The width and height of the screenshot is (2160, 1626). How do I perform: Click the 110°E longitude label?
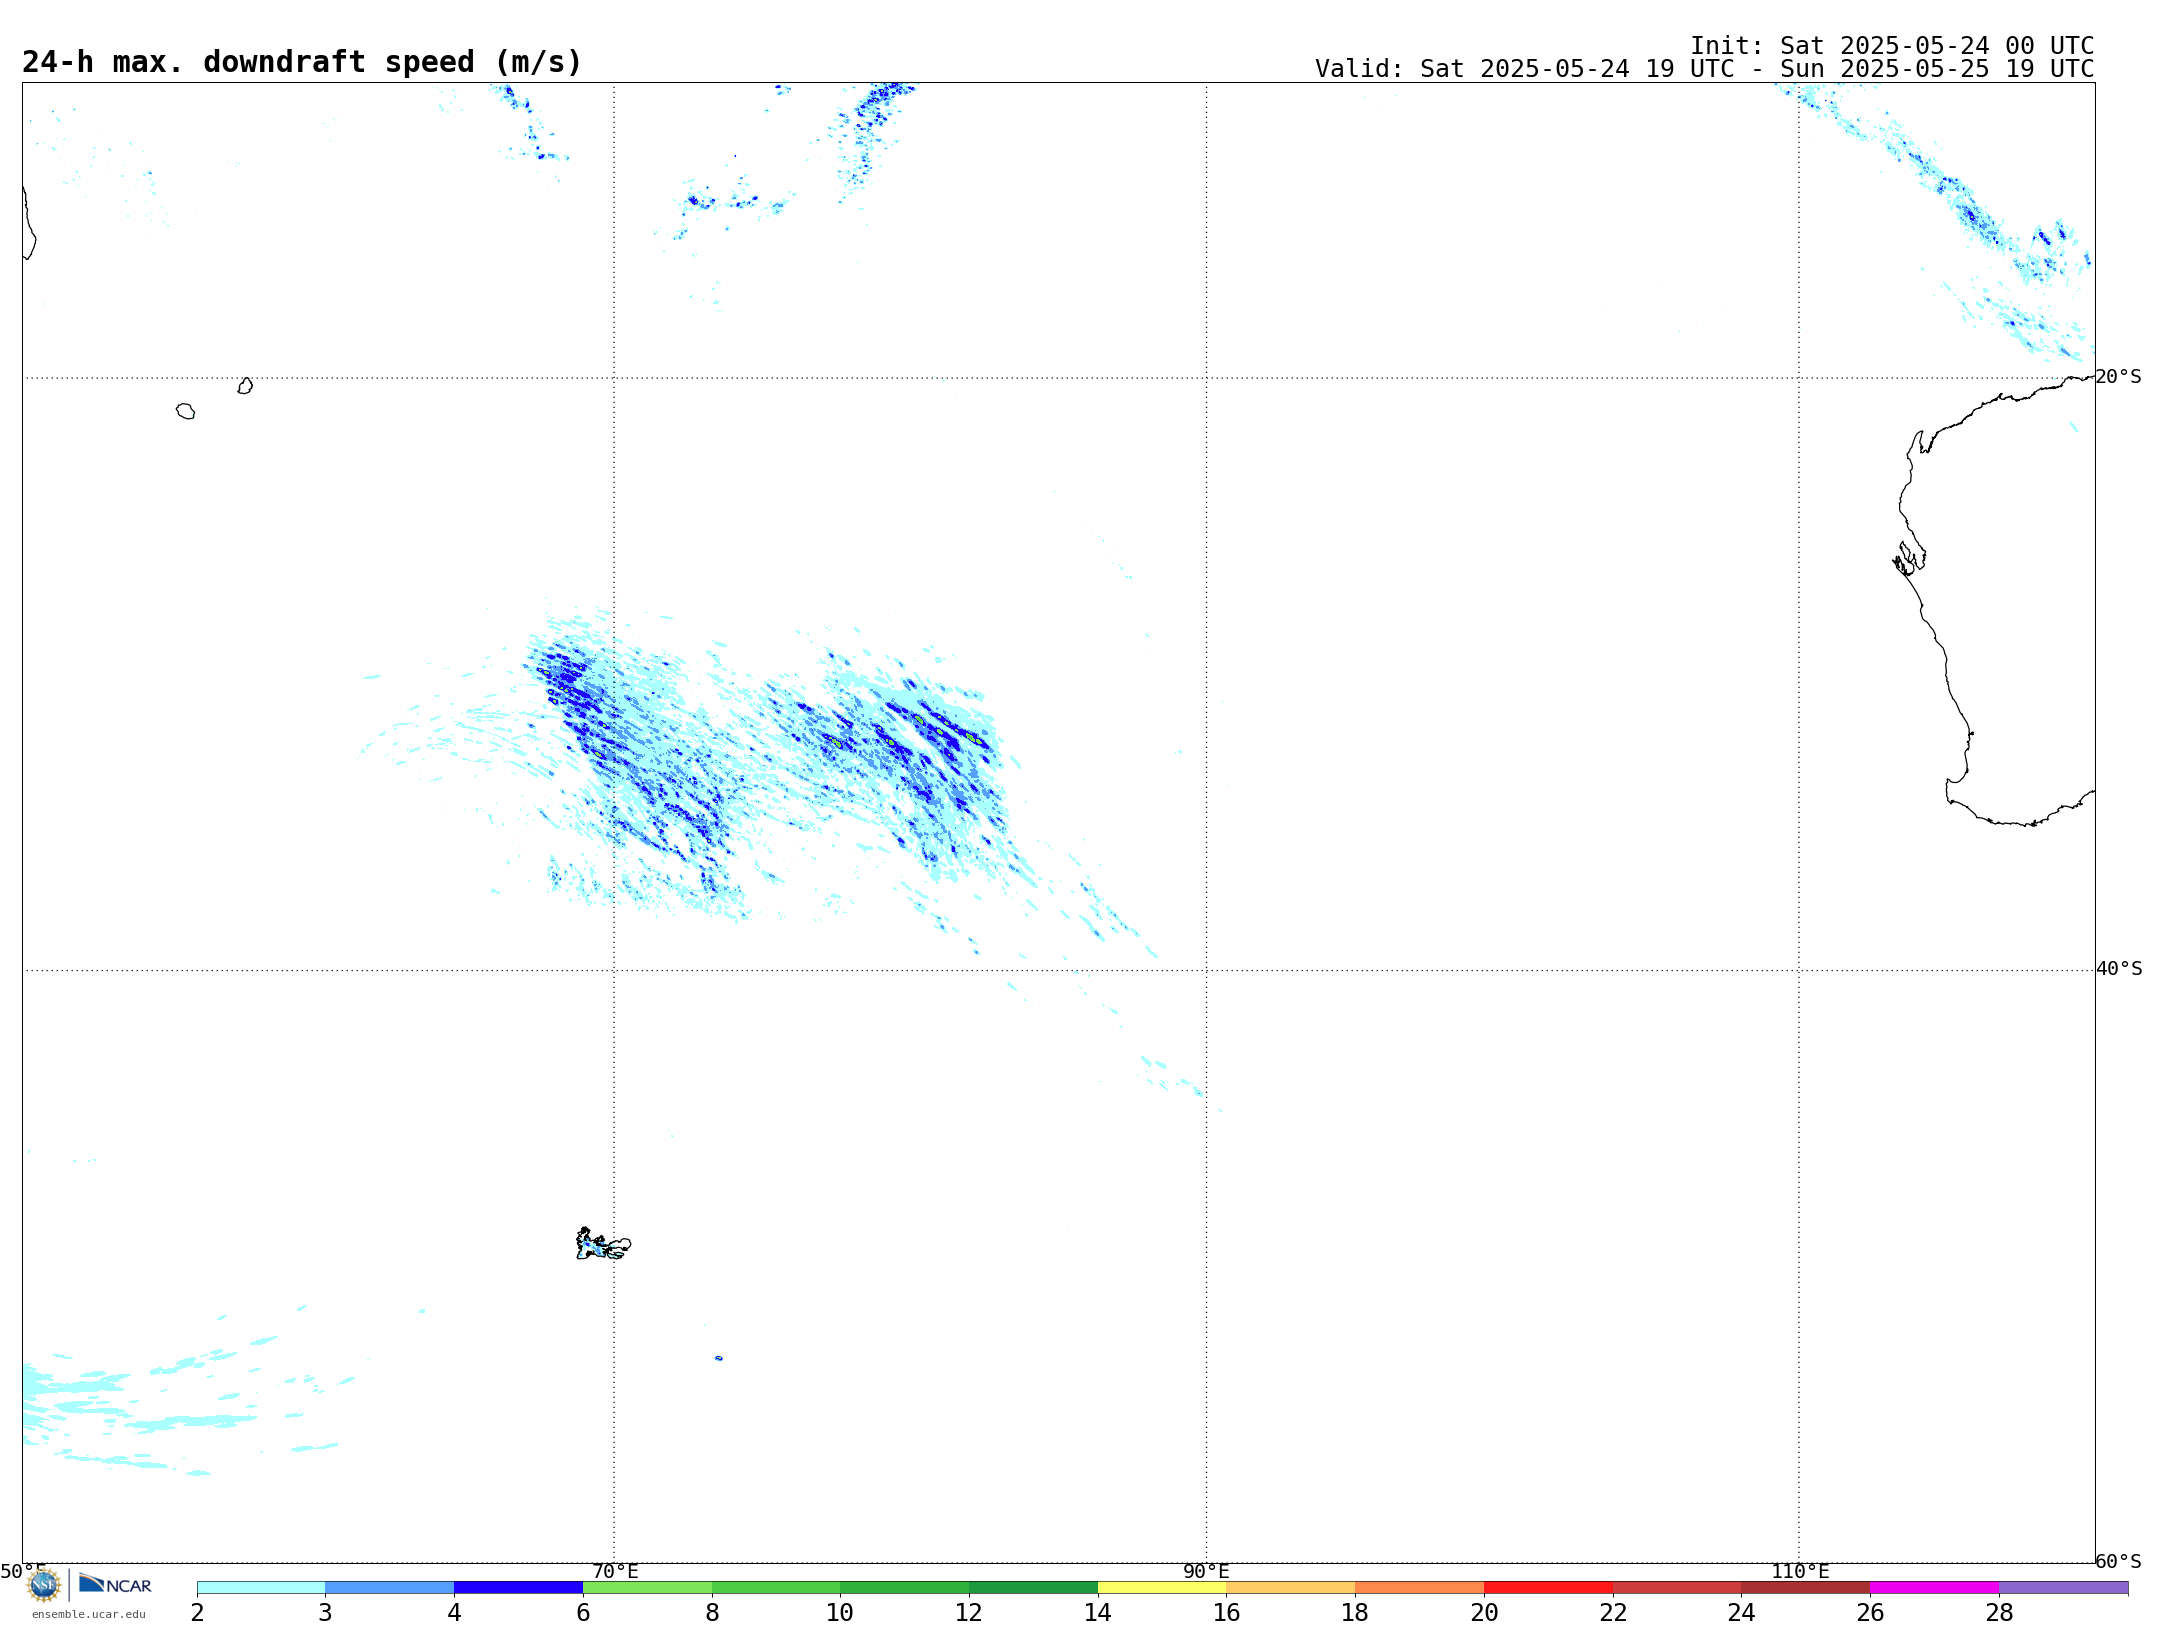pos(1800,1572)
